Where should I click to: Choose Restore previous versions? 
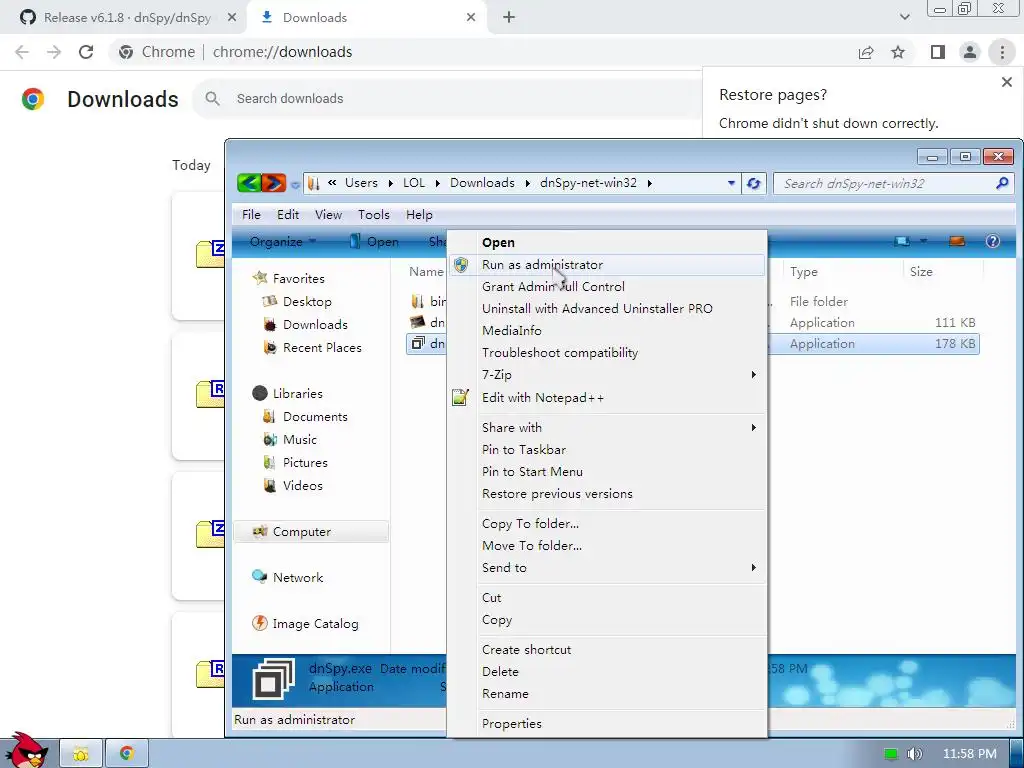tap(607, 494)
